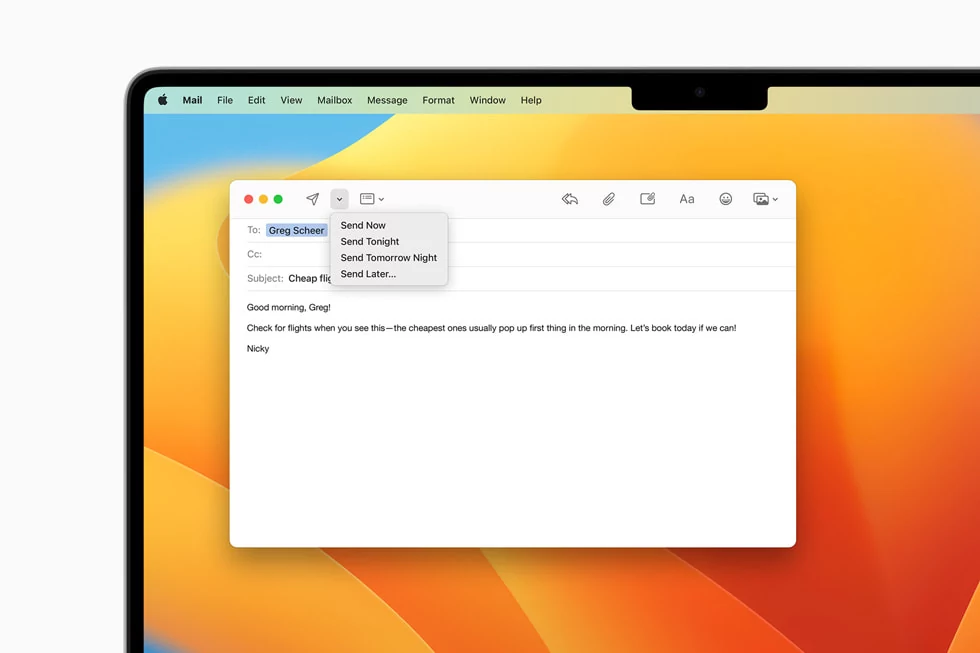Click the Reply All arrows icon
This screenshot has height=653, width=980.
click(569, 199)
